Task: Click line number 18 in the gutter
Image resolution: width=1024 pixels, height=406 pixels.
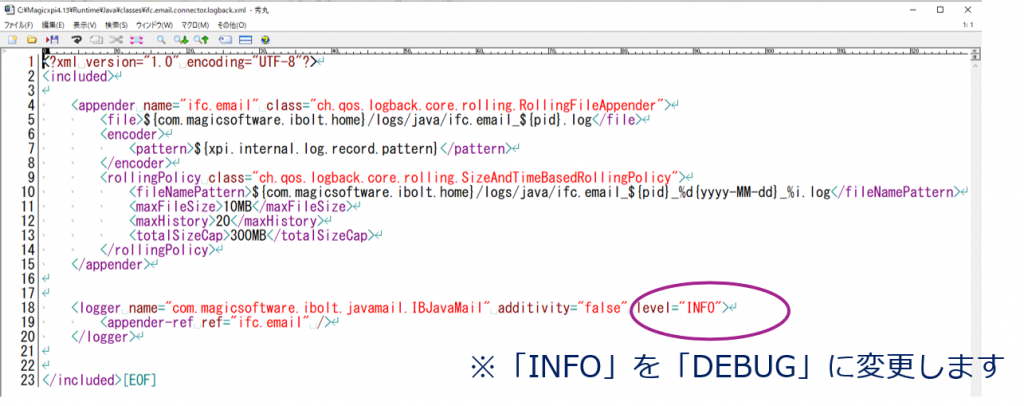Action: point(29,307)
